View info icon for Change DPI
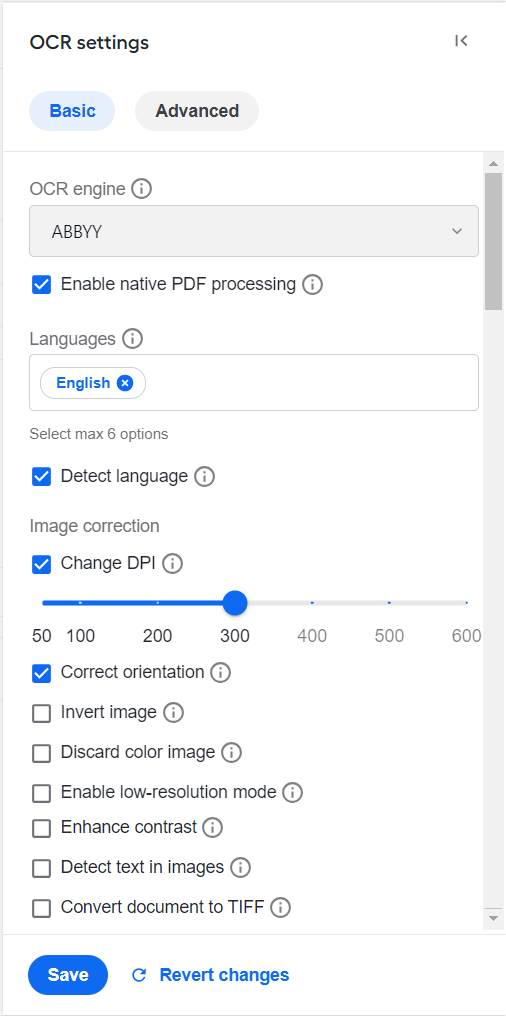Viewport: 506px width, 1016px height. (x=172, y=564)
